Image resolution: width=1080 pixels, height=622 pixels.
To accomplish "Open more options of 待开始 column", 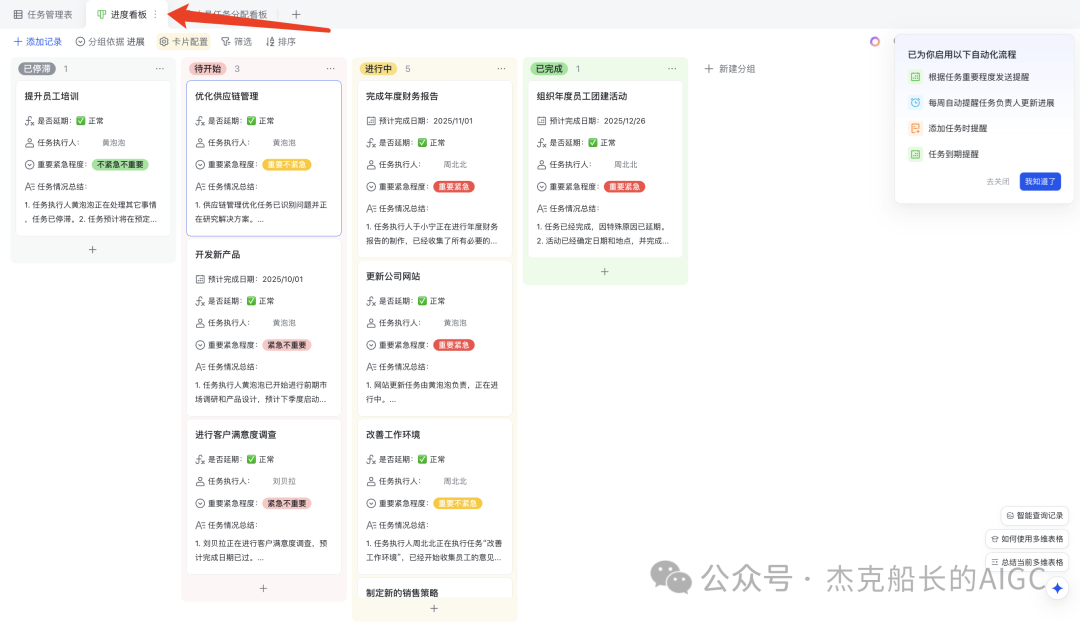I will tap(331, 69).
